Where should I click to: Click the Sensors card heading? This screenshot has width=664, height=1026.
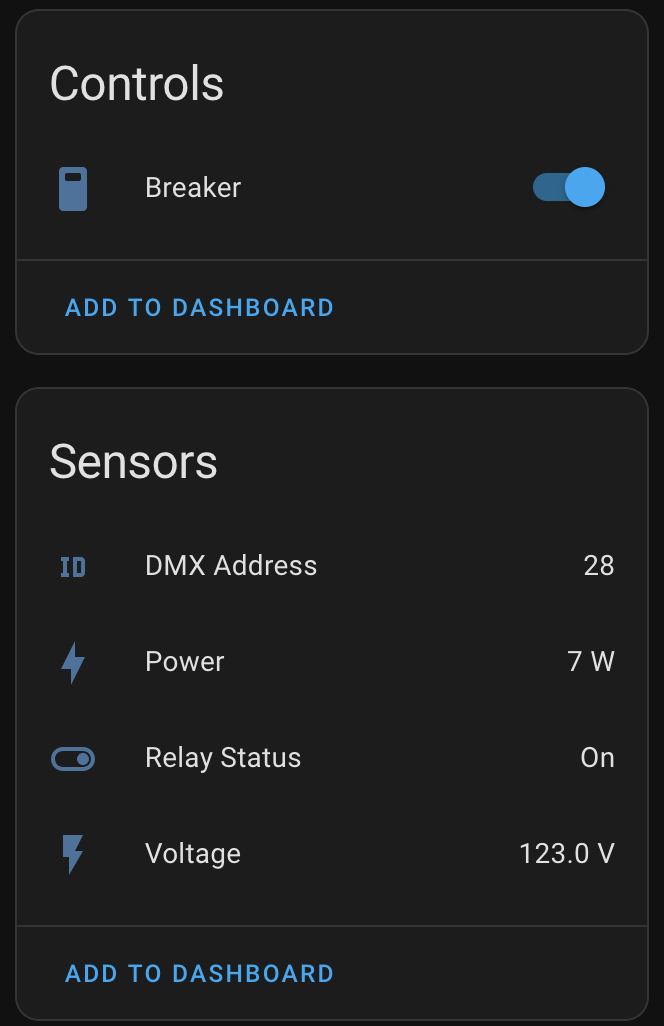pyautogui.click(x=133, y=461)
